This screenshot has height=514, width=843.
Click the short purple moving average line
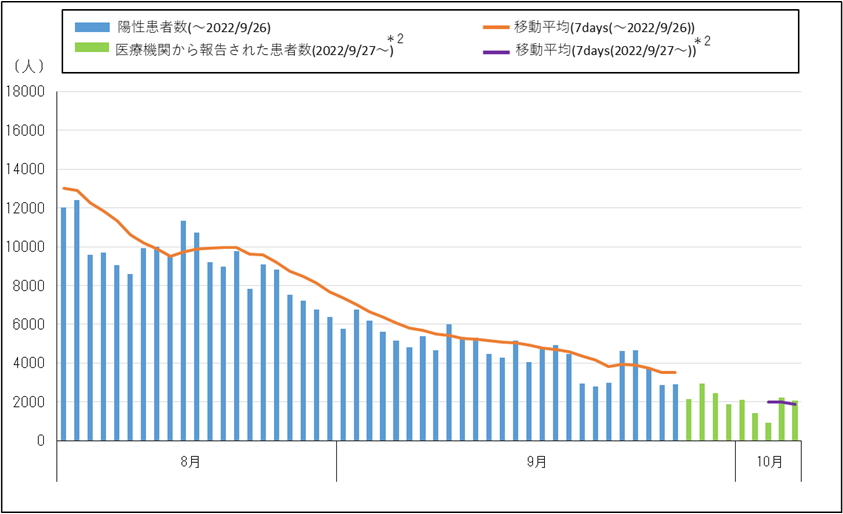[x=781, y=402]
